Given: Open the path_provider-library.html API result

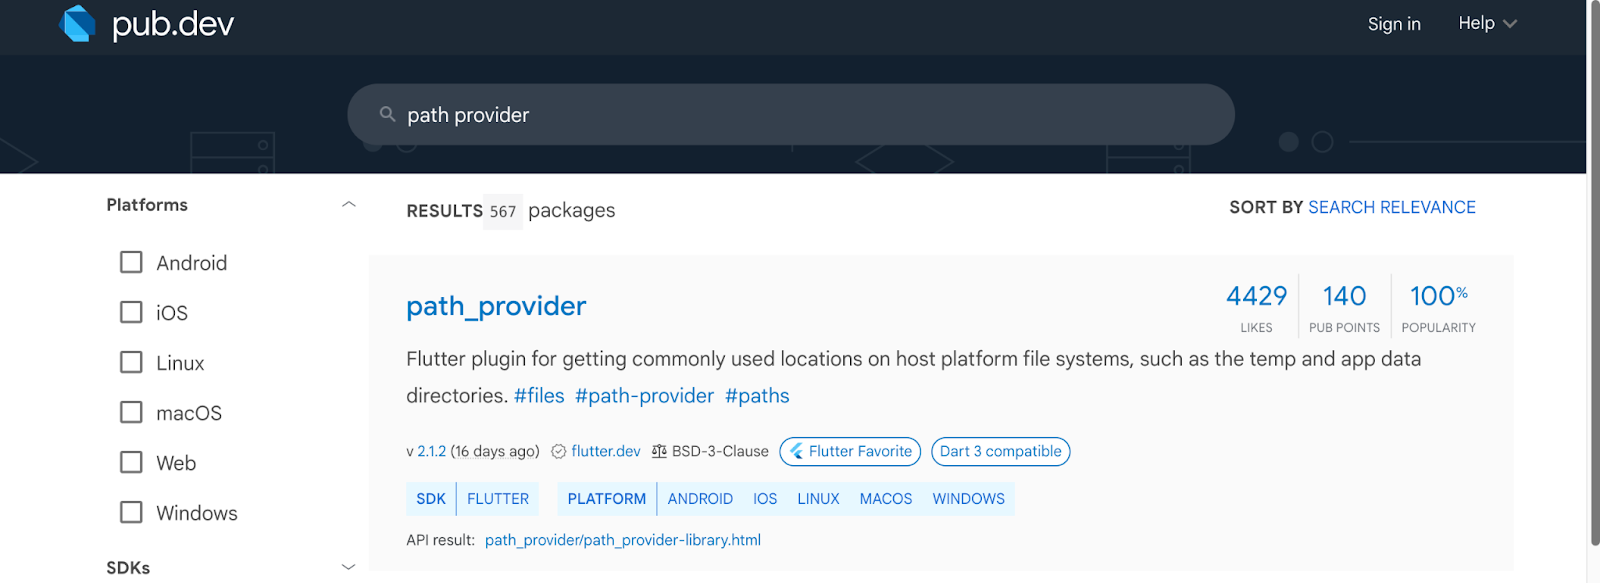Looking at the screenshot, I should 623,540.
